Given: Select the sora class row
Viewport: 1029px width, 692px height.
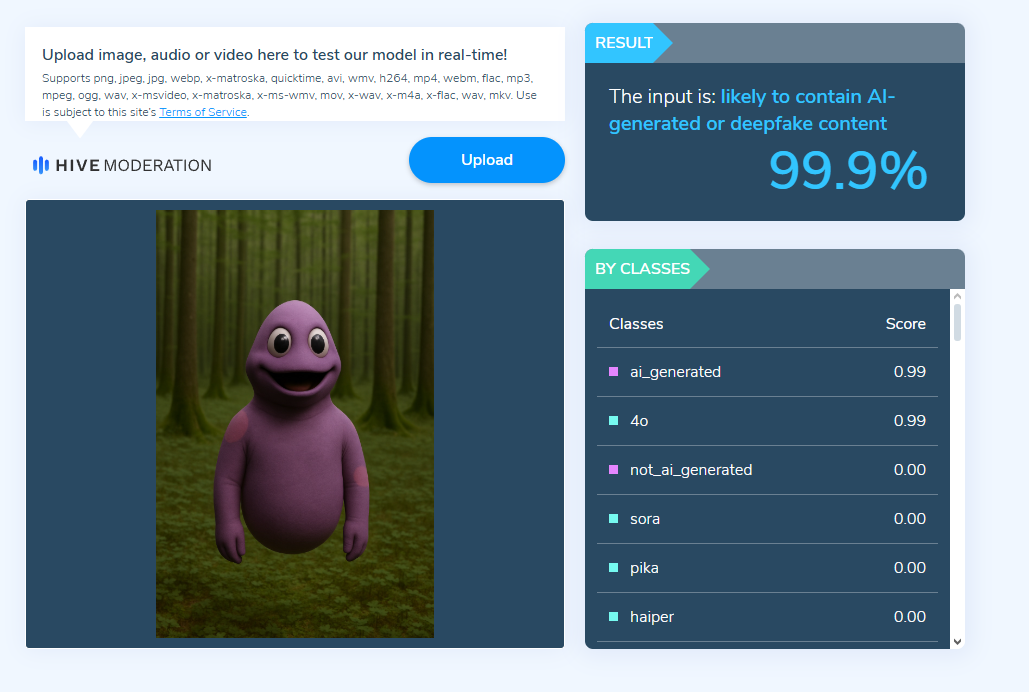Looking at the screenshot, I should tap(767, 519).
